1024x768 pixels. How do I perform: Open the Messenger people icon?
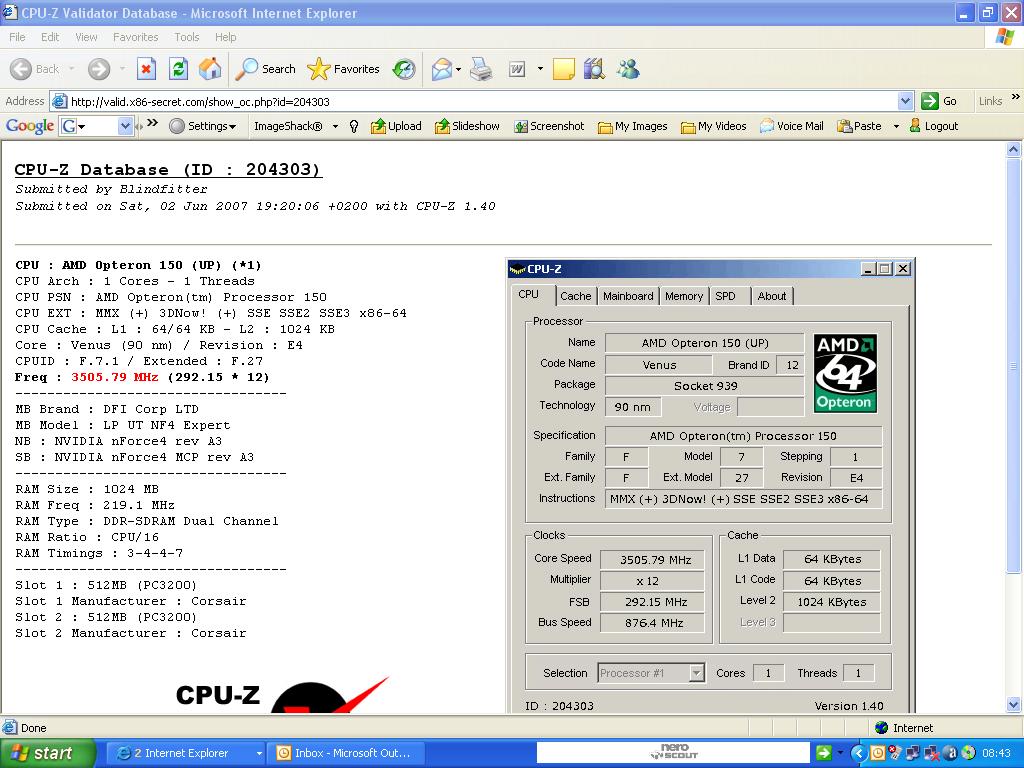[628, 69]
